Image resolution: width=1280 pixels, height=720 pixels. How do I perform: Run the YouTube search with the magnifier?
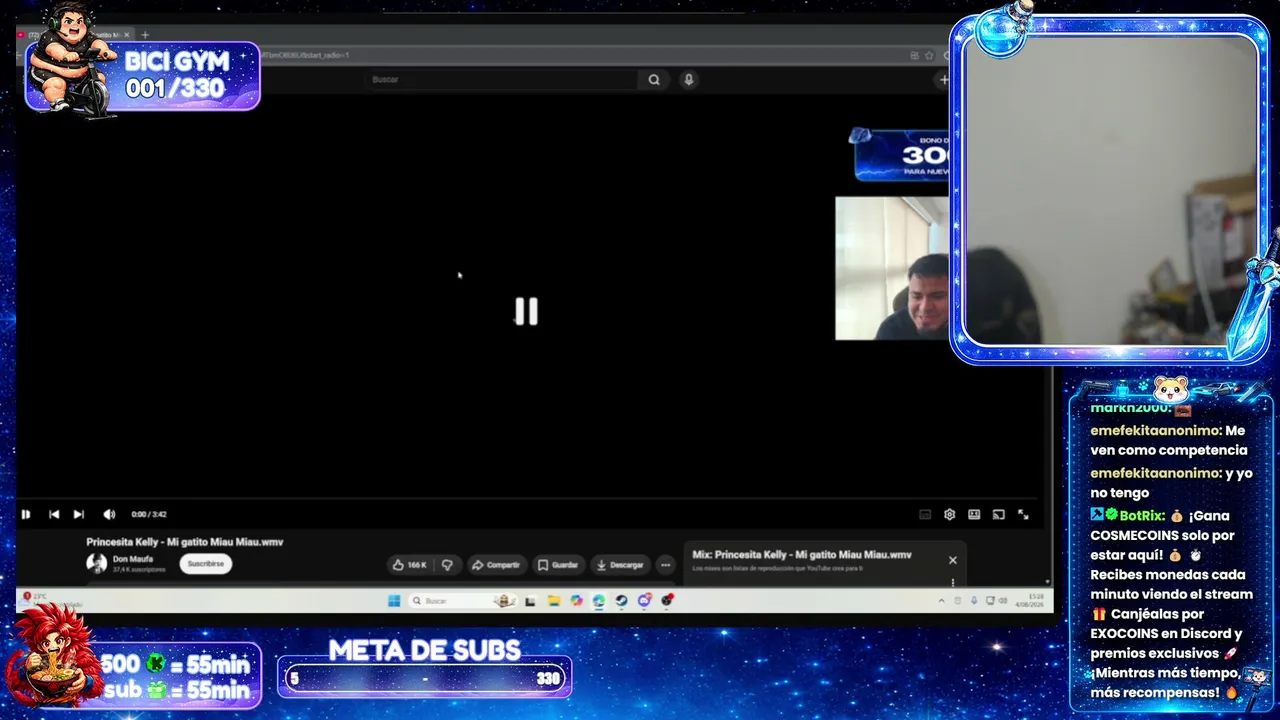tap(654, 80)
